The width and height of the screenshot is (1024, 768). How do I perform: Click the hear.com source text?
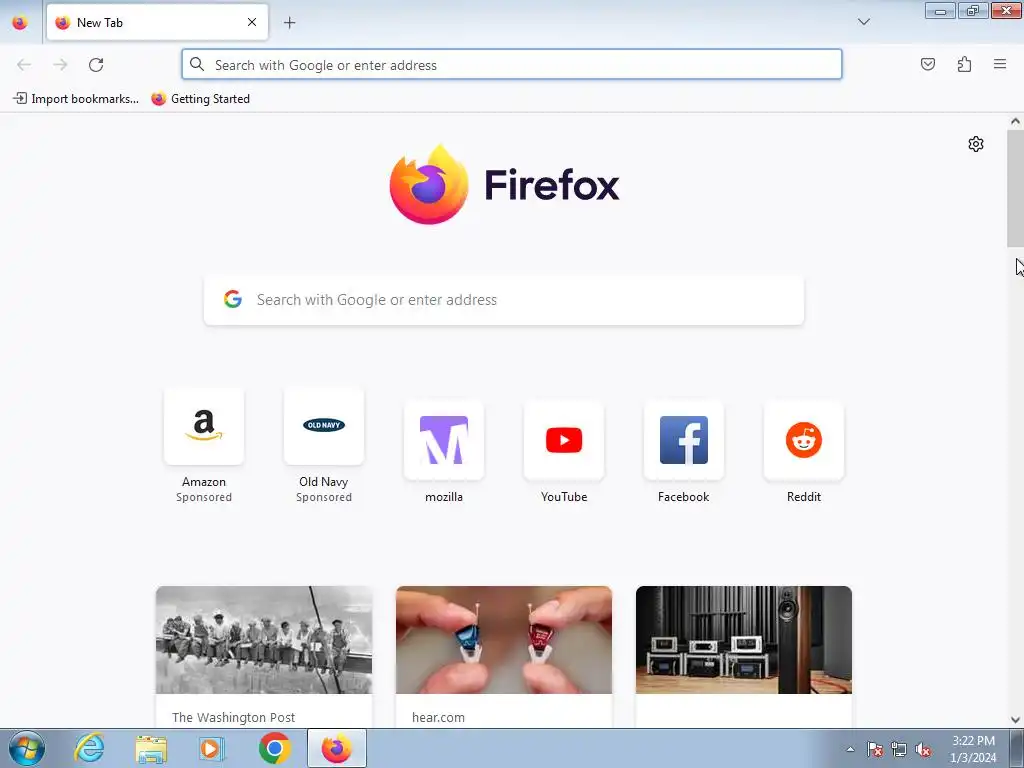[x=438, y=717]
